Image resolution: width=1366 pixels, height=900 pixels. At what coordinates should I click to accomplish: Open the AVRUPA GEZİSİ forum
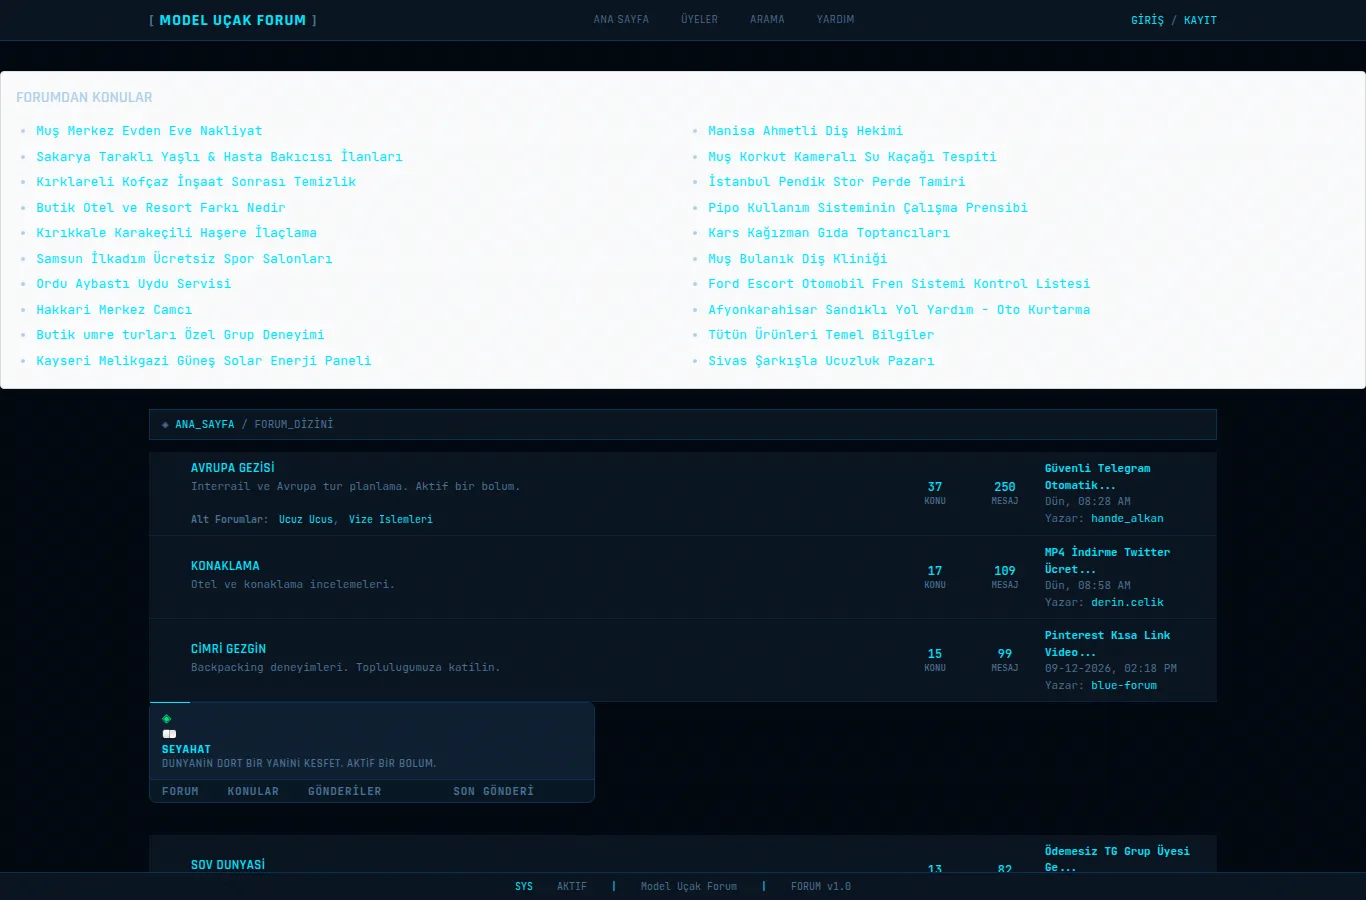click(x=232, y=467)
